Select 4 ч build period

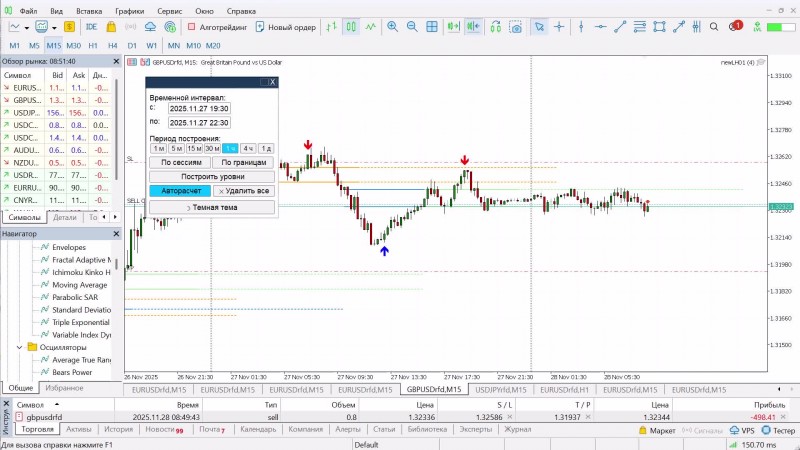[248, 148]
